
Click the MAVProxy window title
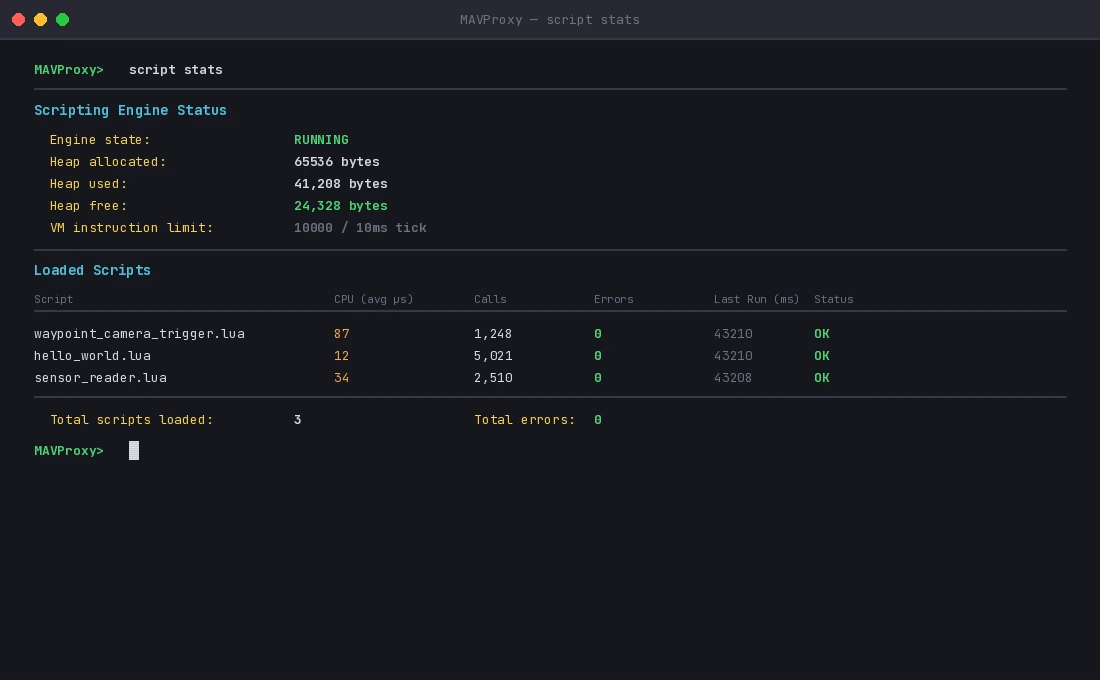(x=550, y=19)
